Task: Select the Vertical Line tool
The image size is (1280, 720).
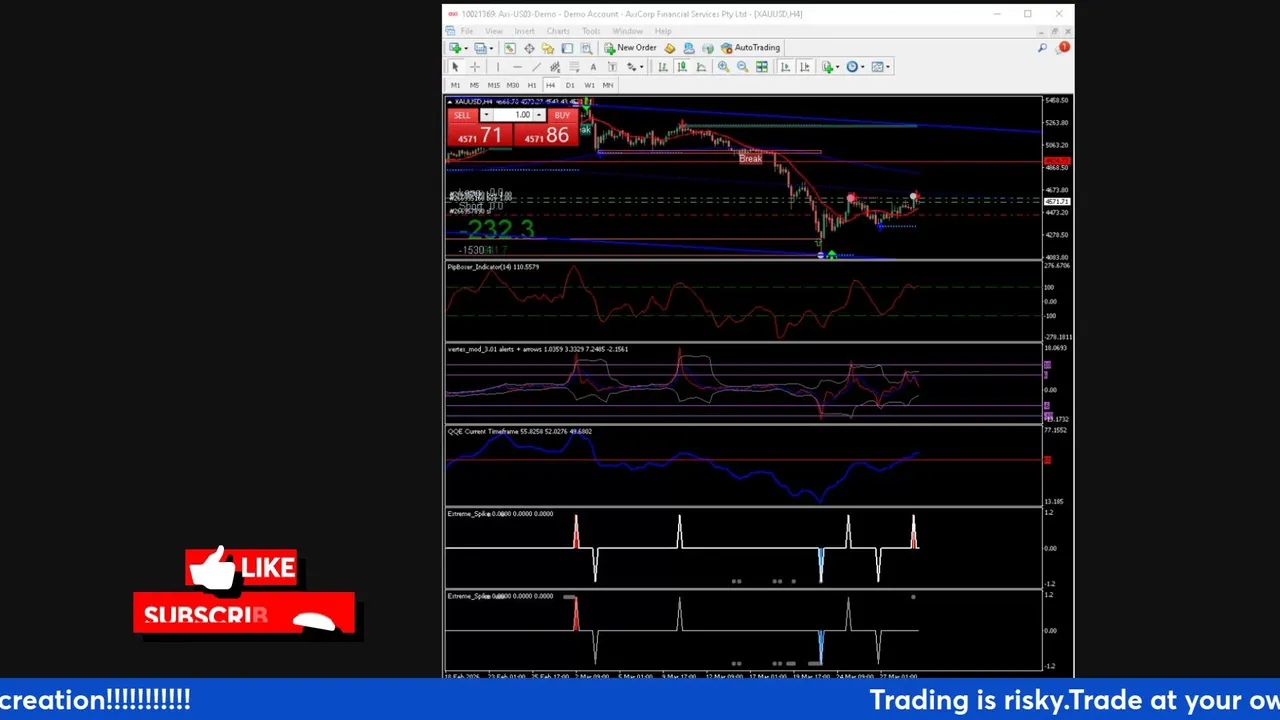Action: tap(498, 67)
